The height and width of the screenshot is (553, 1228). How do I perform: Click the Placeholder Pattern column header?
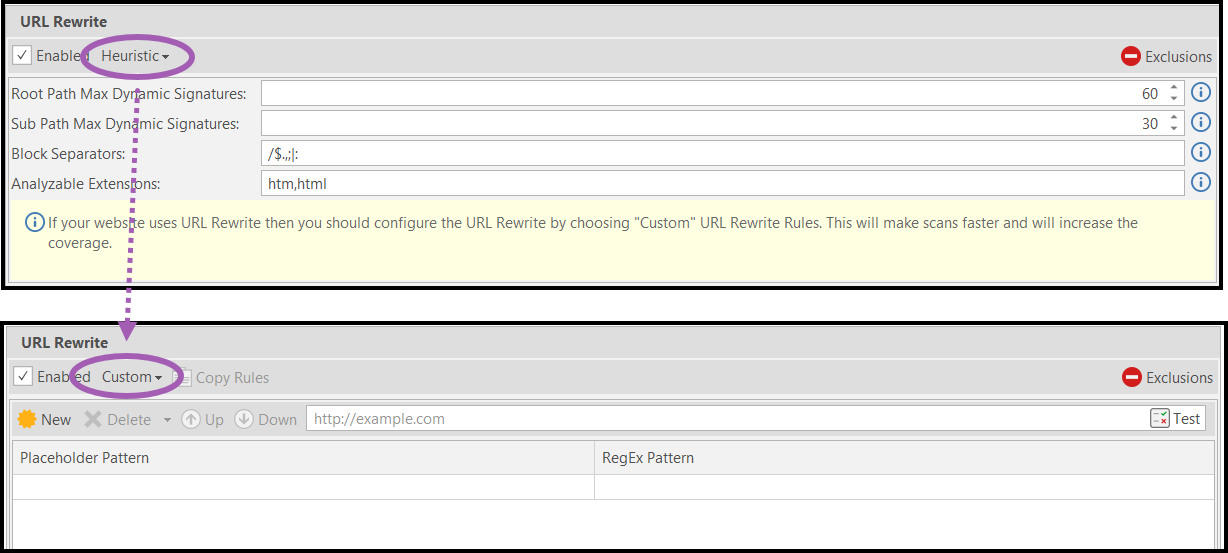(303, 458)
